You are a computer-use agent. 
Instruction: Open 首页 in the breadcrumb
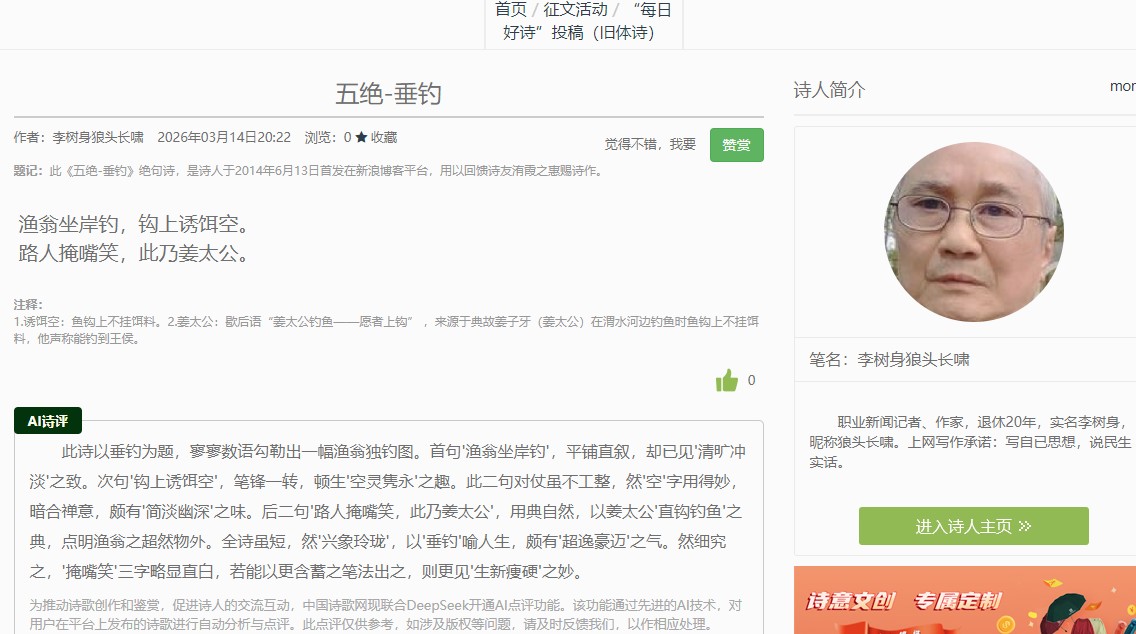coord(511,9)
